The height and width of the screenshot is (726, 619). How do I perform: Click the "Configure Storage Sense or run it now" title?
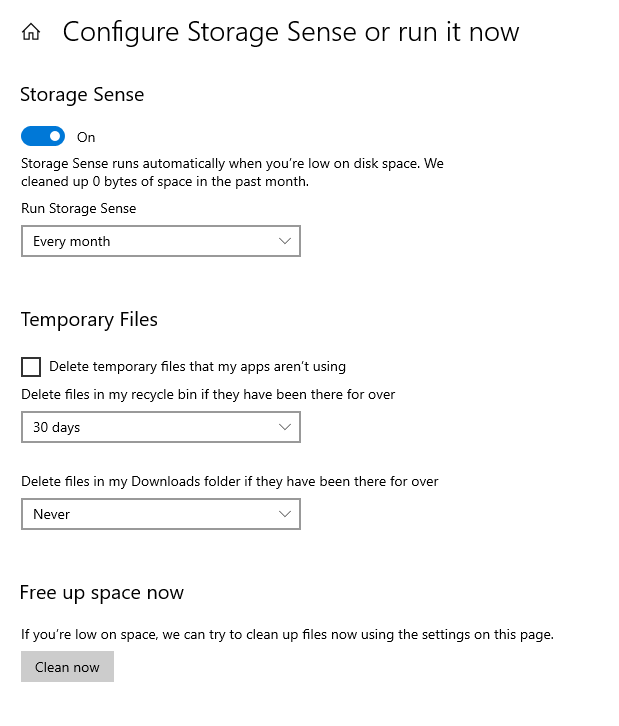[x=291, y=32]
